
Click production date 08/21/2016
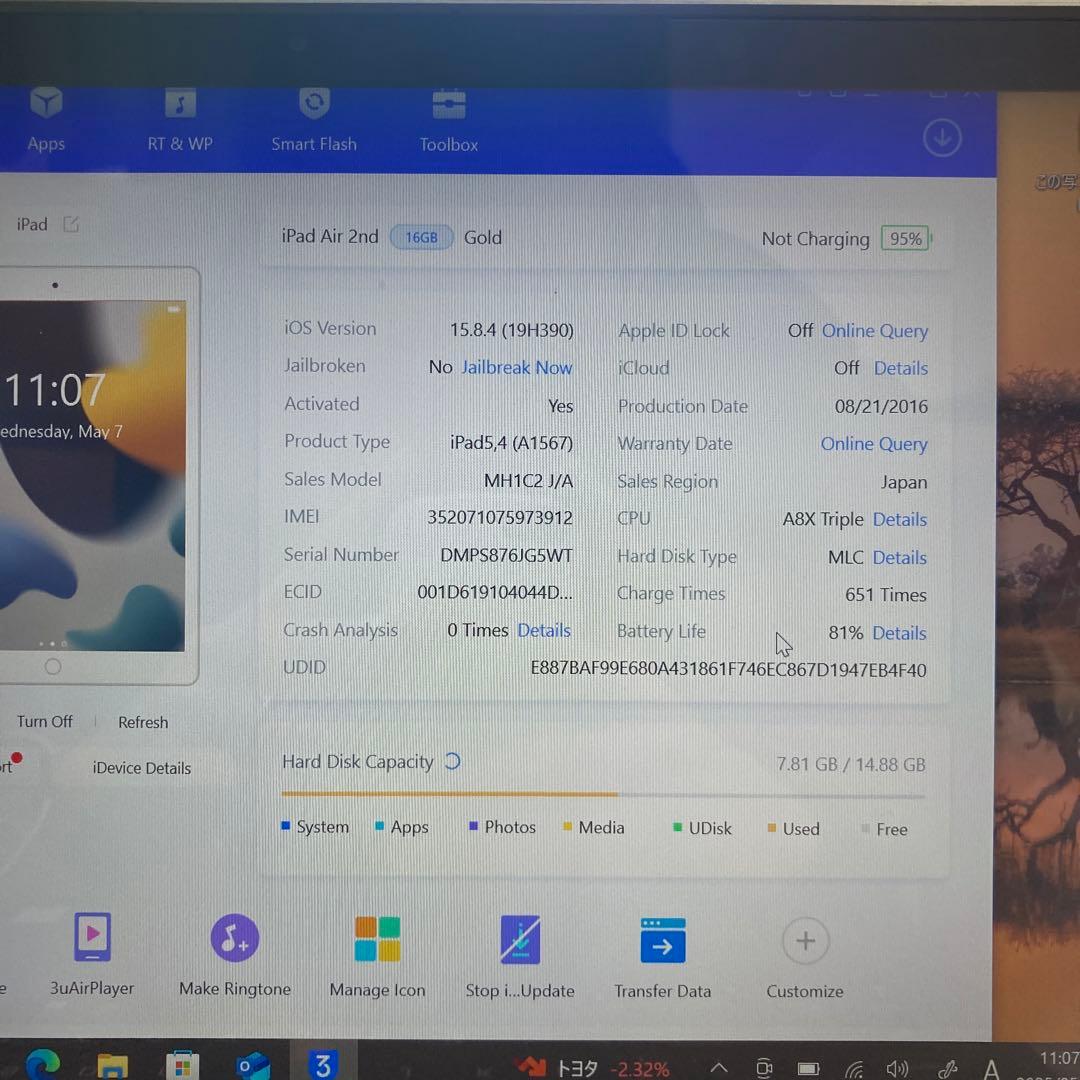pos(881,406)
